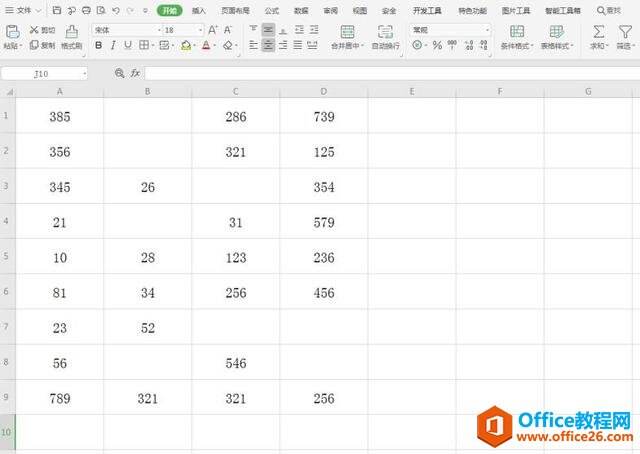Image resolution: width=640 pixels, height=454 pixels.
Task: Click the Select All corner of grid
Action: [8, 92]
